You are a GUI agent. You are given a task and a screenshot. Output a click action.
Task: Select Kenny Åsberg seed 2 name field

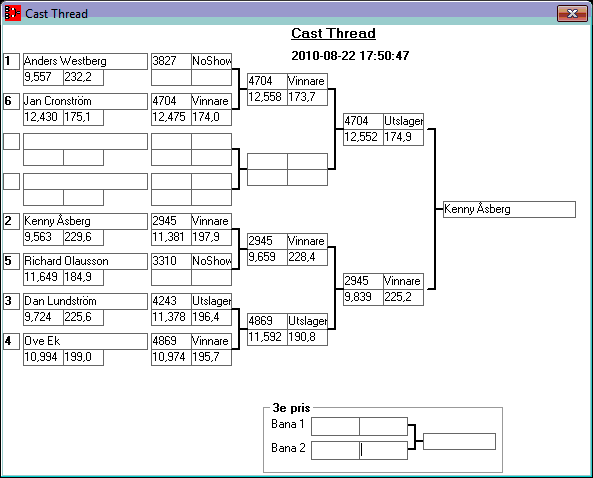[x=85, y=221]
